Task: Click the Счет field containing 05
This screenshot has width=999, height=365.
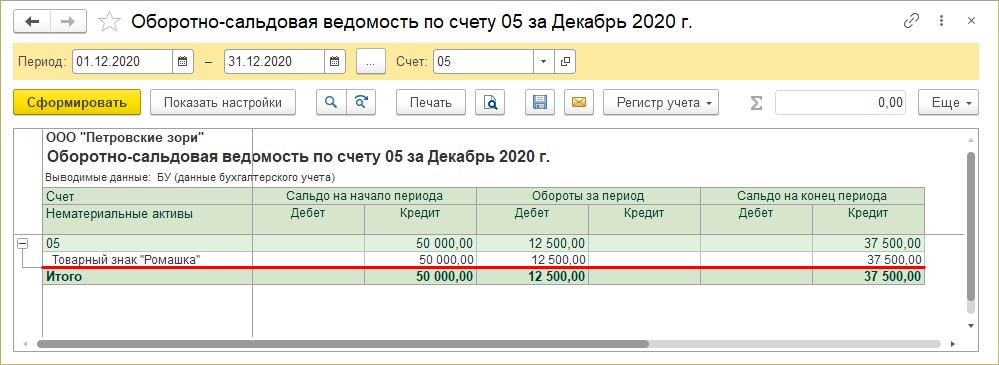Action: point(484,62)
